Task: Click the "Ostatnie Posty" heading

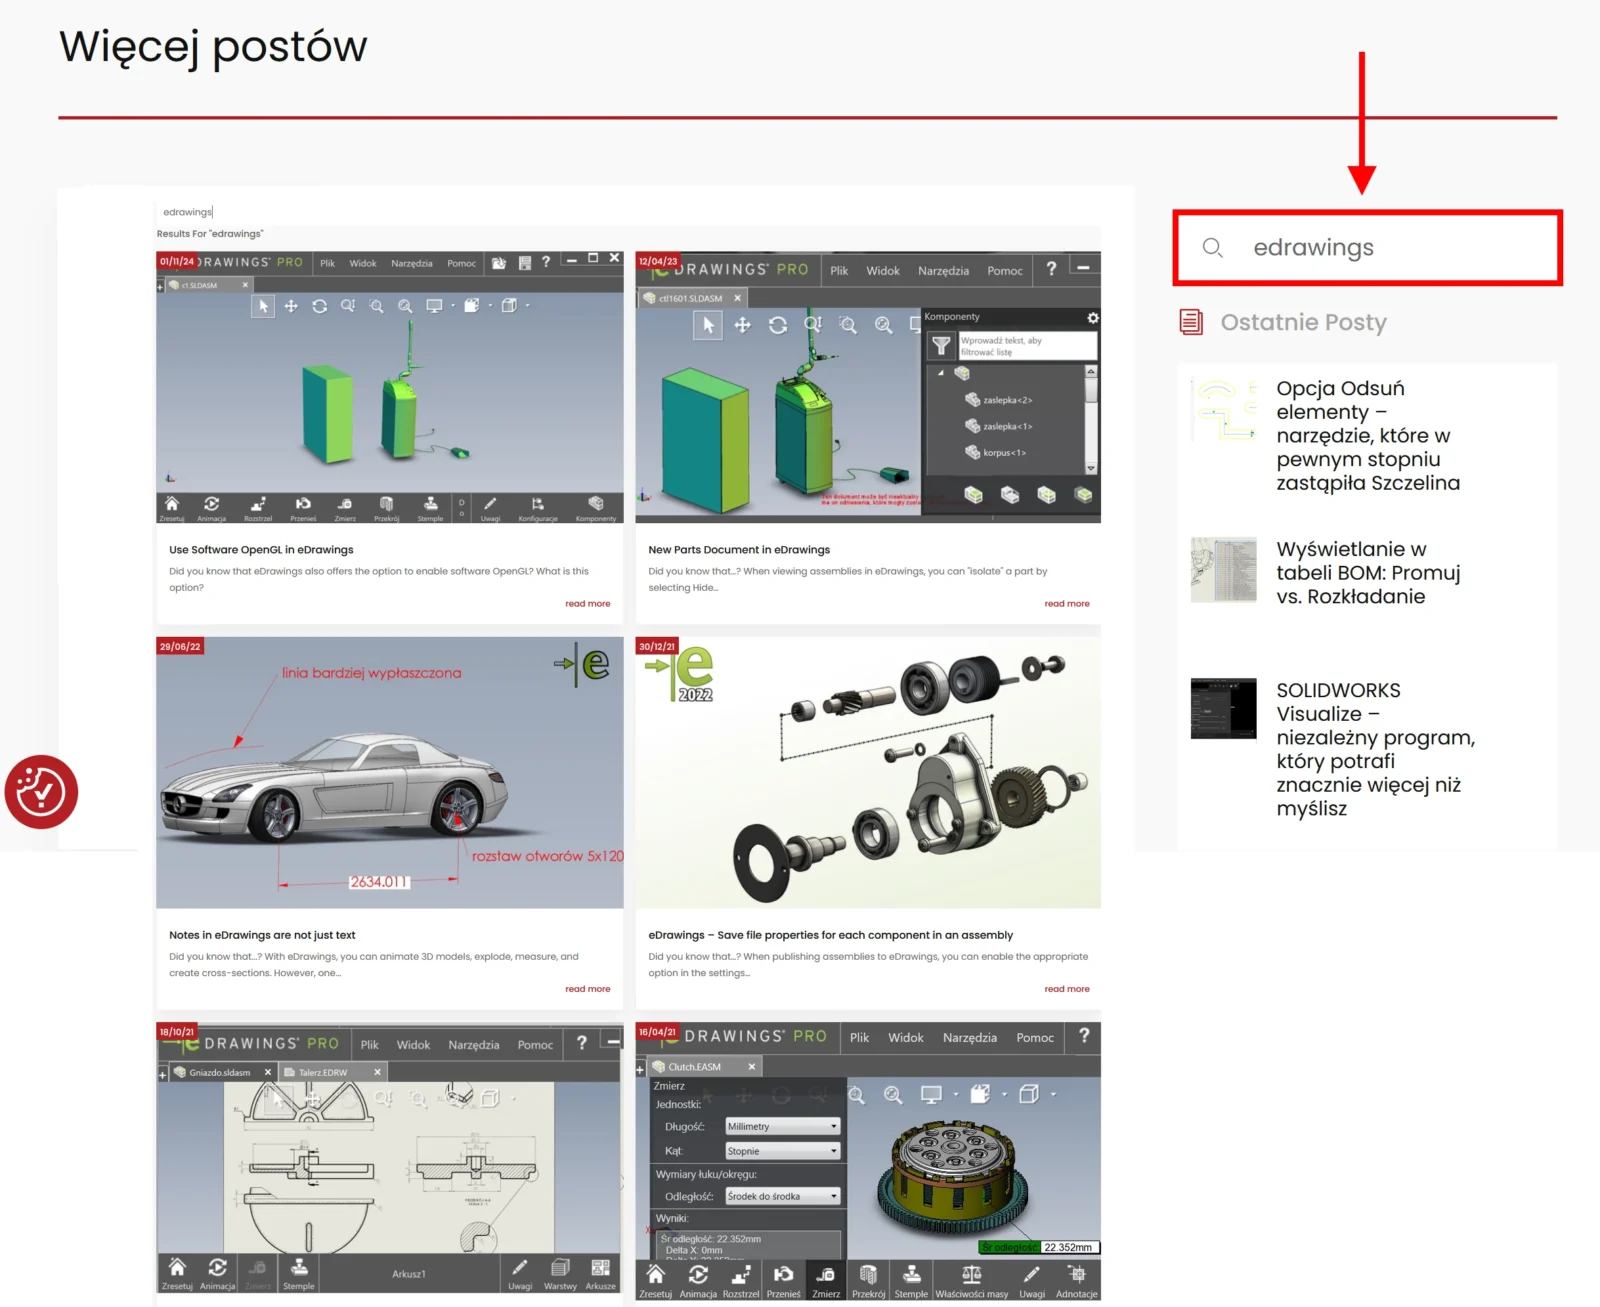Action: tap(1303, 322)
